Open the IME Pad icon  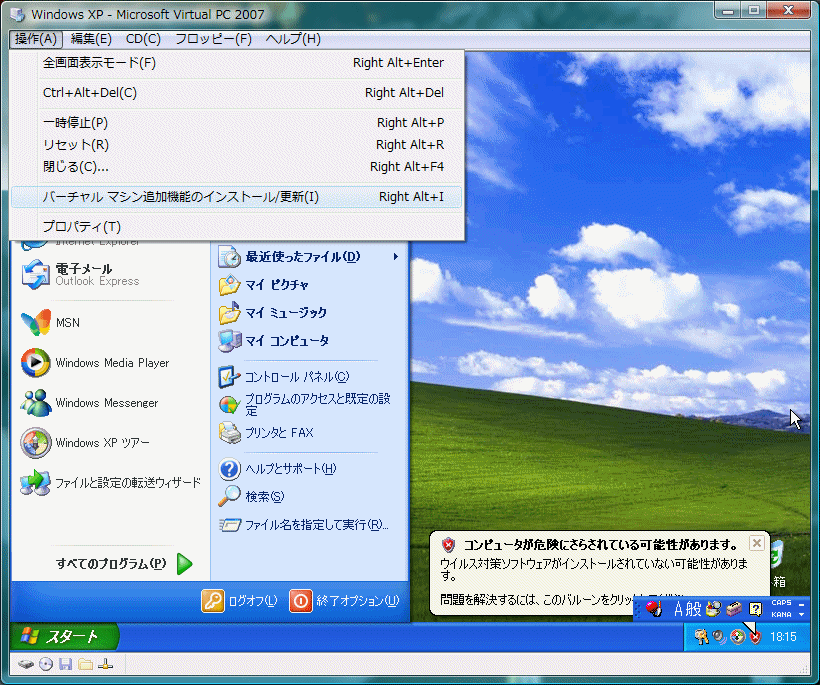714,609
